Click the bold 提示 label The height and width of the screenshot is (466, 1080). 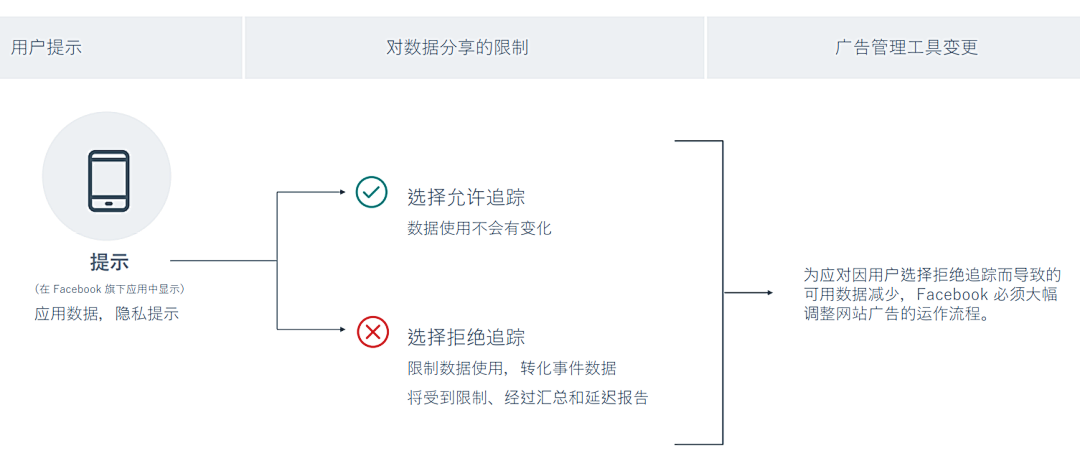point(109,262)
